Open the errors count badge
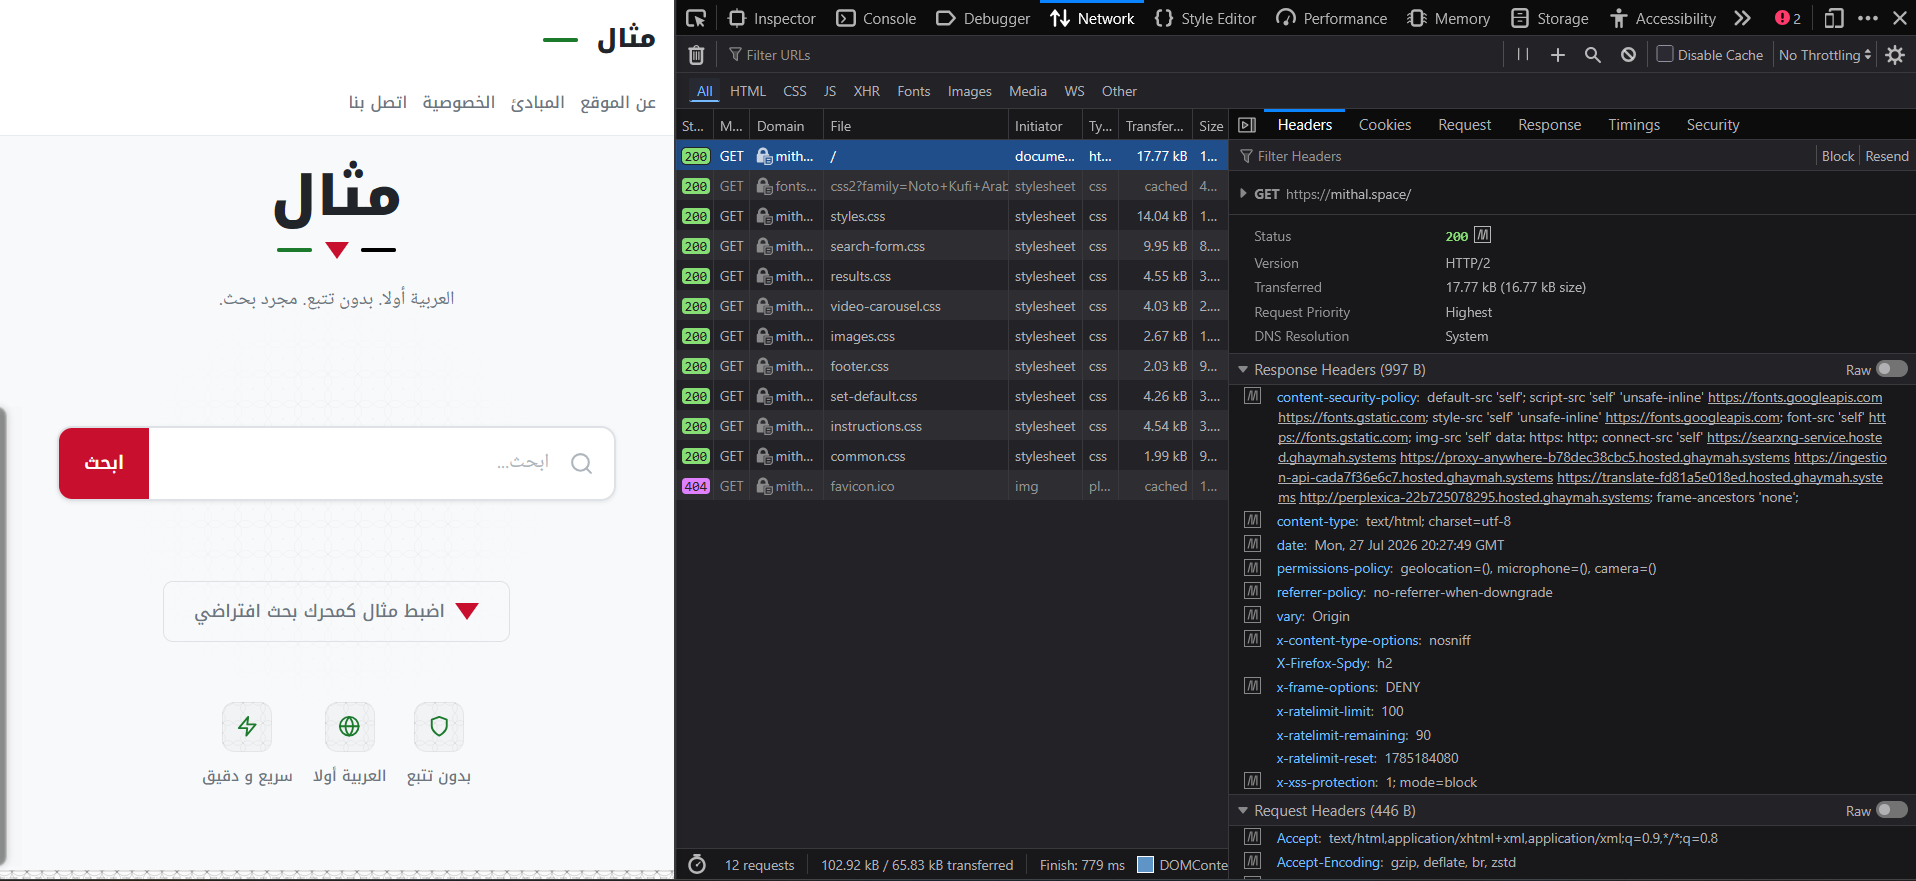The width and height of the screenshot is (1916, 881). tap(1788, 18)
